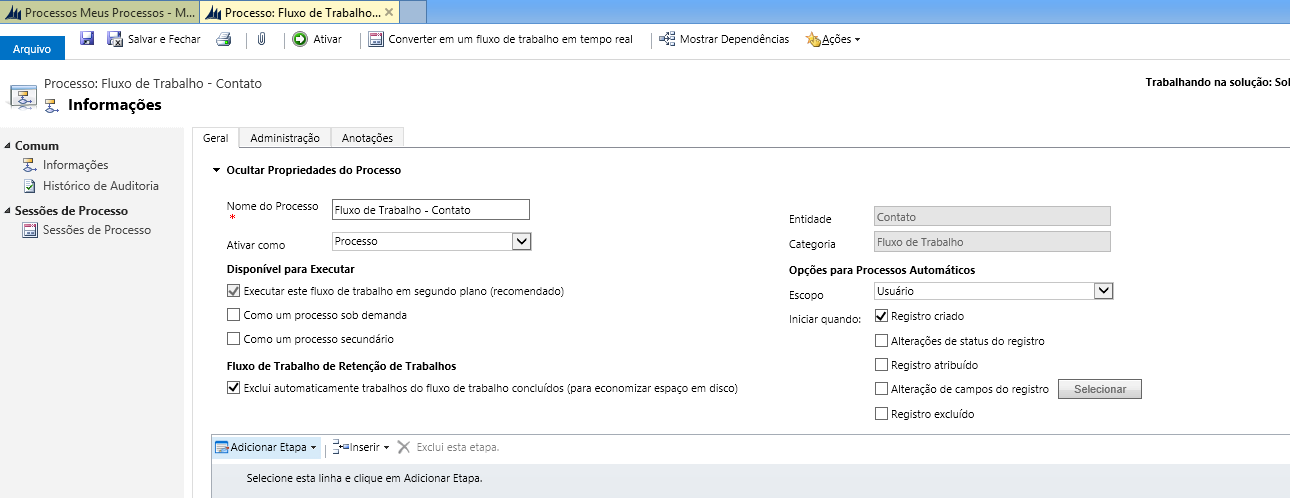Expand the Escopo dropdown list
This screenshot has height=498, width=1290.
coord(1103,291)
